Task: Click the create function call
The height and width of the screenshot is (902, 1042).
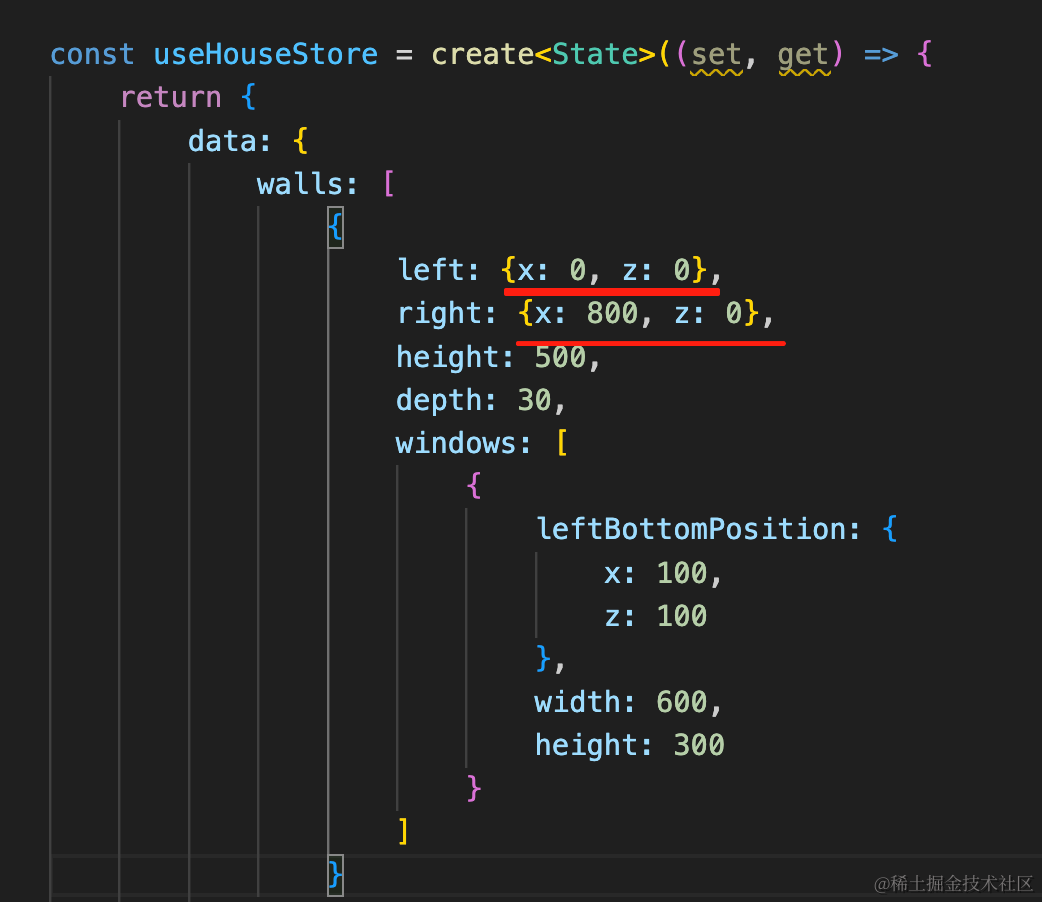Action: tap(482, 54)
